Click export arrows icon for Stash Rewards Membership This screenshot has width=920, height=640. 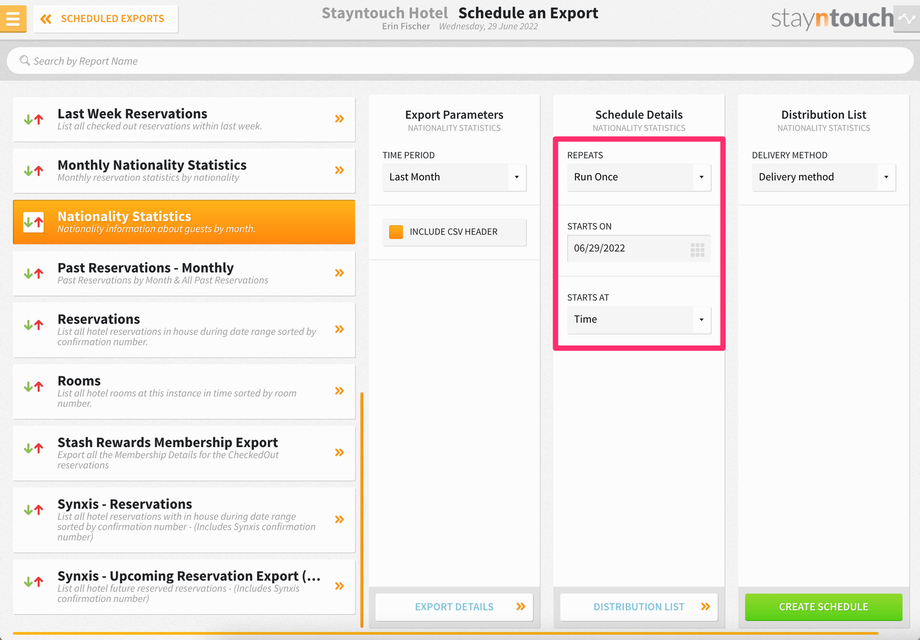33,448
